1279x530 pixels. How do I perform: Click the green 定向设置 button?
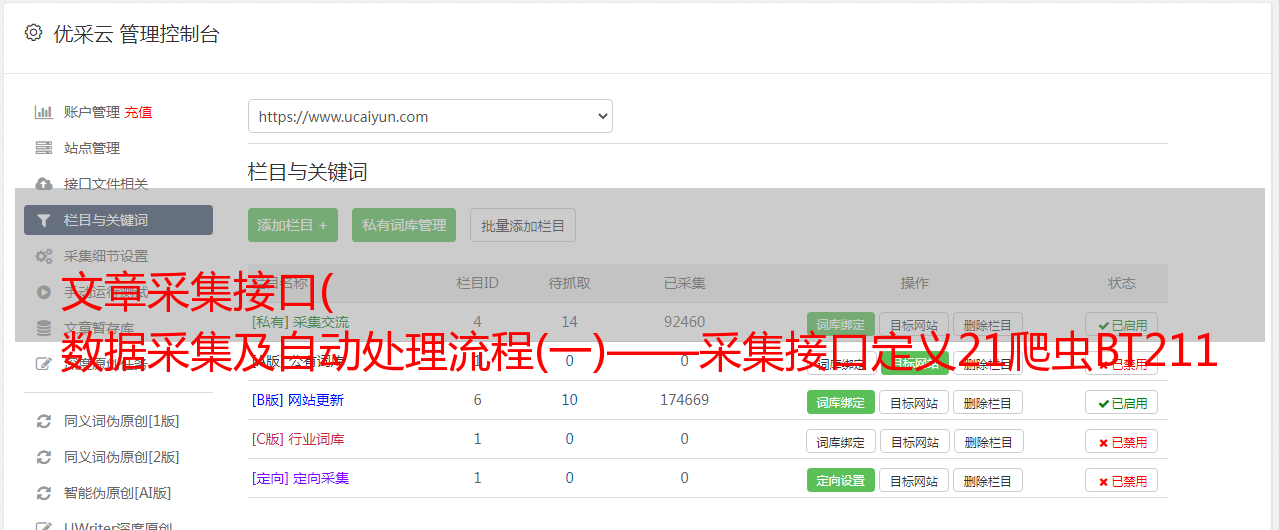click(x=840, y=480)
